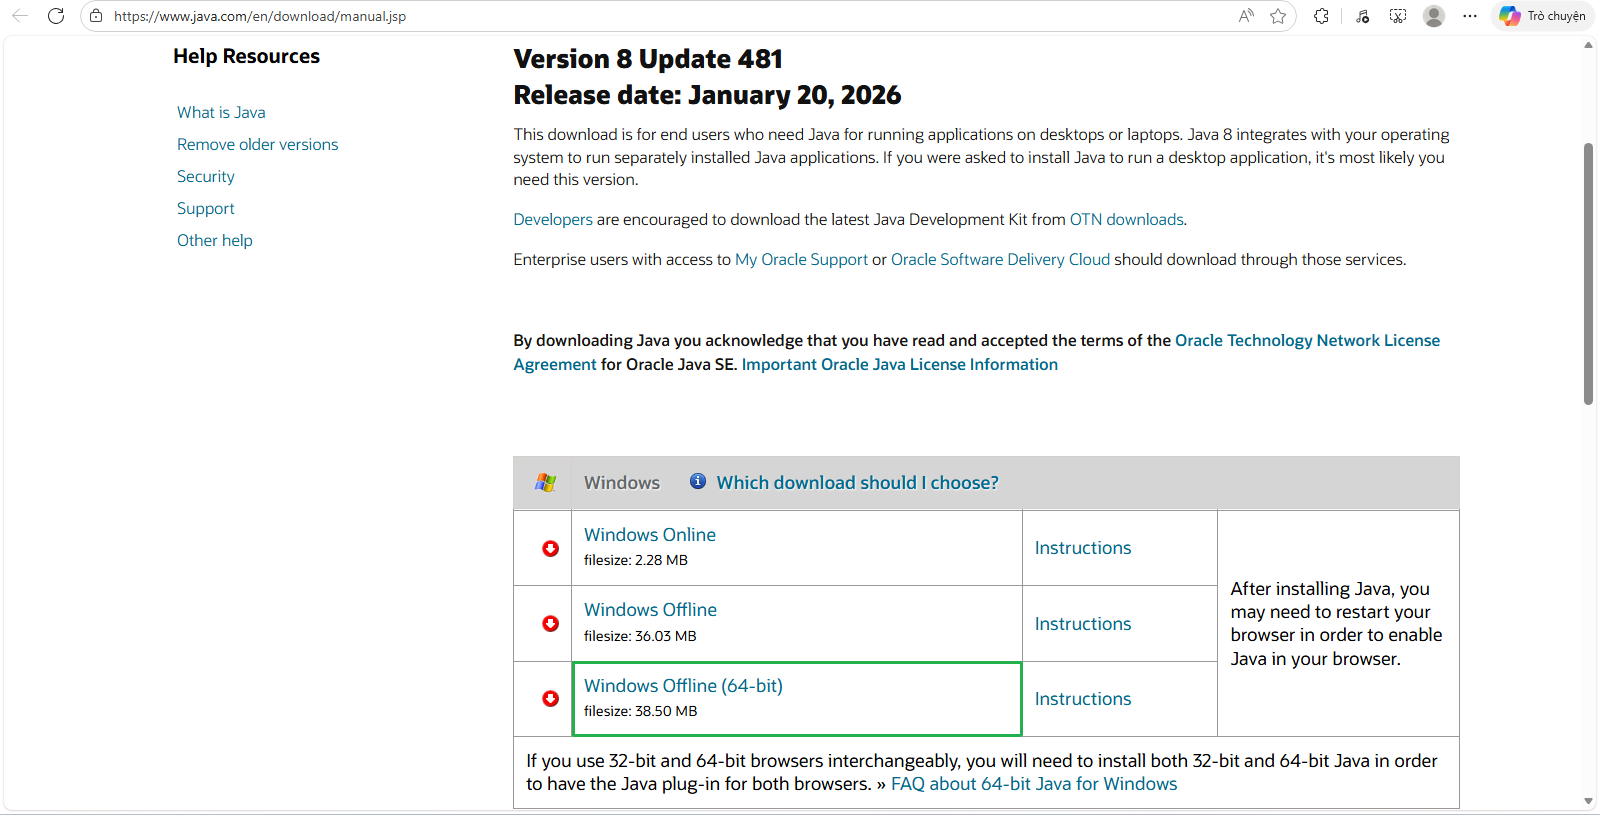Viewport: 1600px width, 815px height.
Task: Click the filesize: 2.28 MB text
Action: 636,560
